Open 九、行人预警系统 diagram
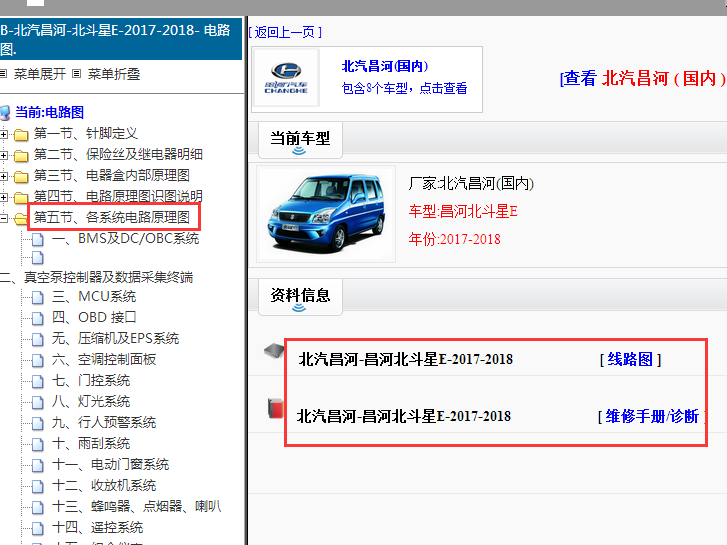The image size is (727, 545). tap(104, 422)
